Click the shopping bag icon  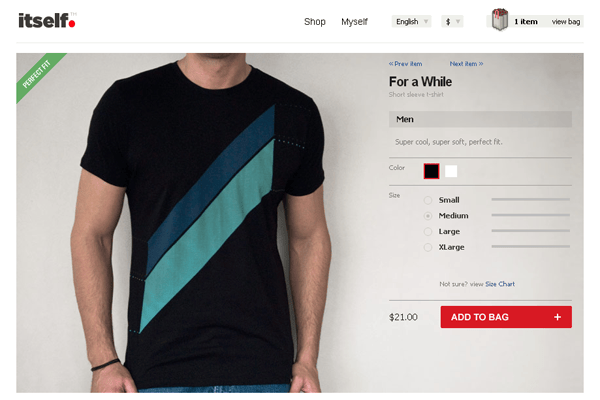click(499, 20)
